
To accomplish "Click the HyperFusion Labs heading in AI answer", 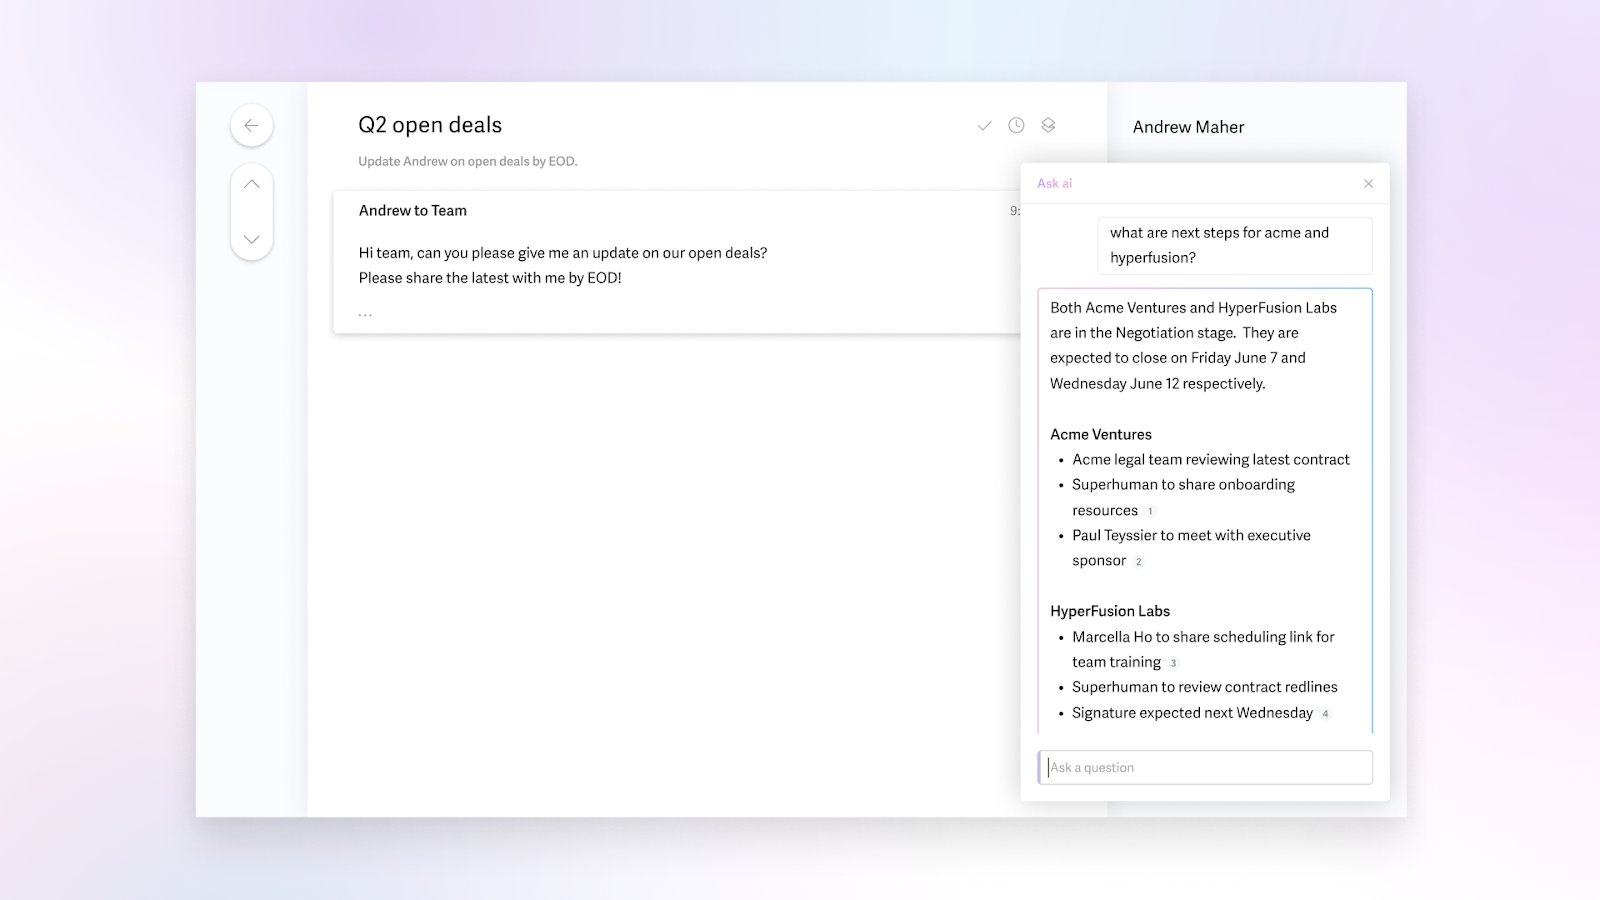I will click(1110, 611).
